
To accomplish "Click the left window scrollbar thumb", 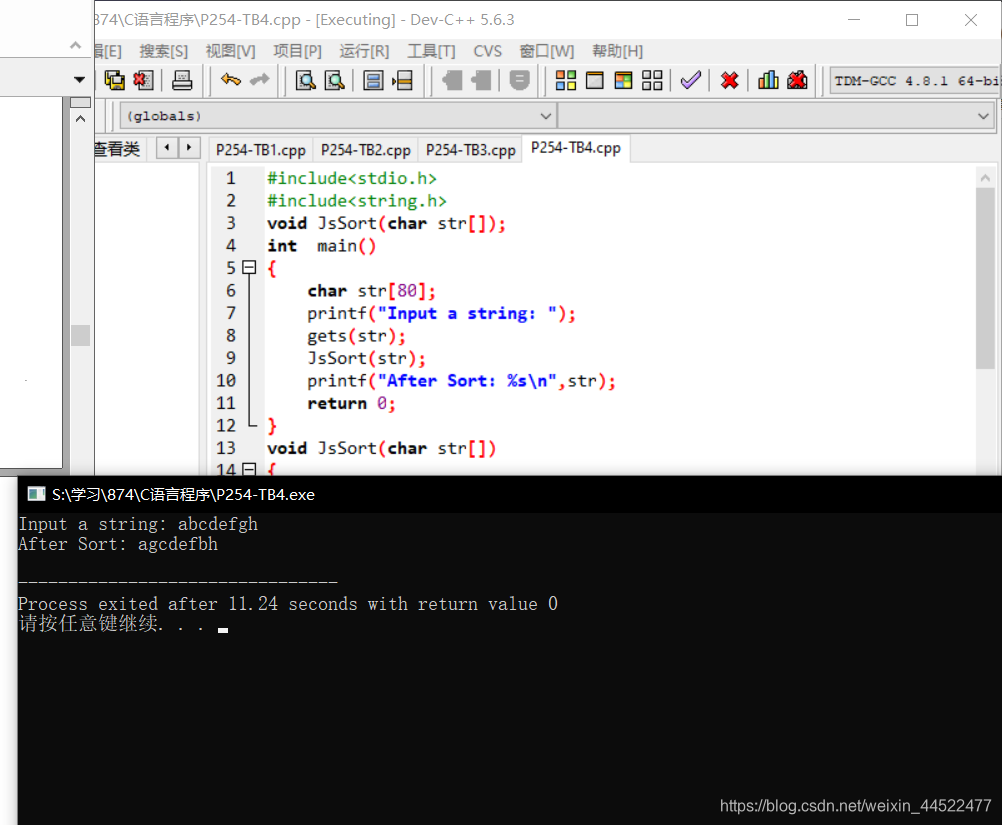I will [81, 335].
